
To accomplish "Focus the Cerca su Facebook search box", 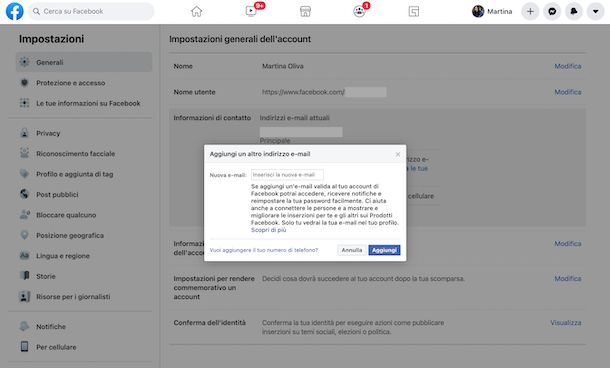I will click(x=91, y=11).
